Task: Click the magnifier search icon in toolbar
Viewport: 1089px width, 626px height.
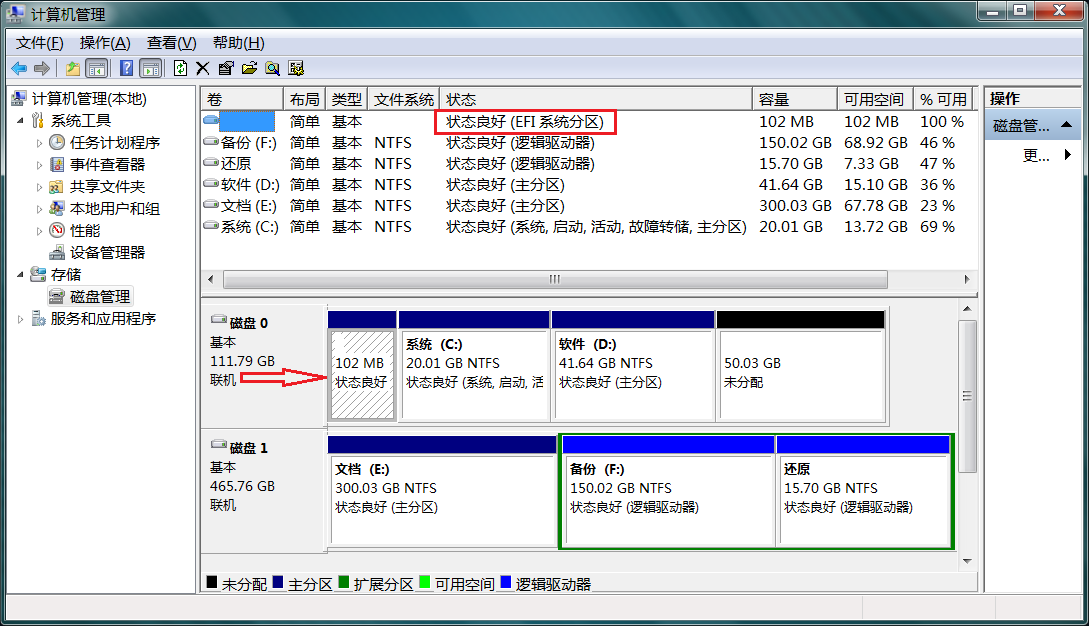Action: tap(272, 68)
